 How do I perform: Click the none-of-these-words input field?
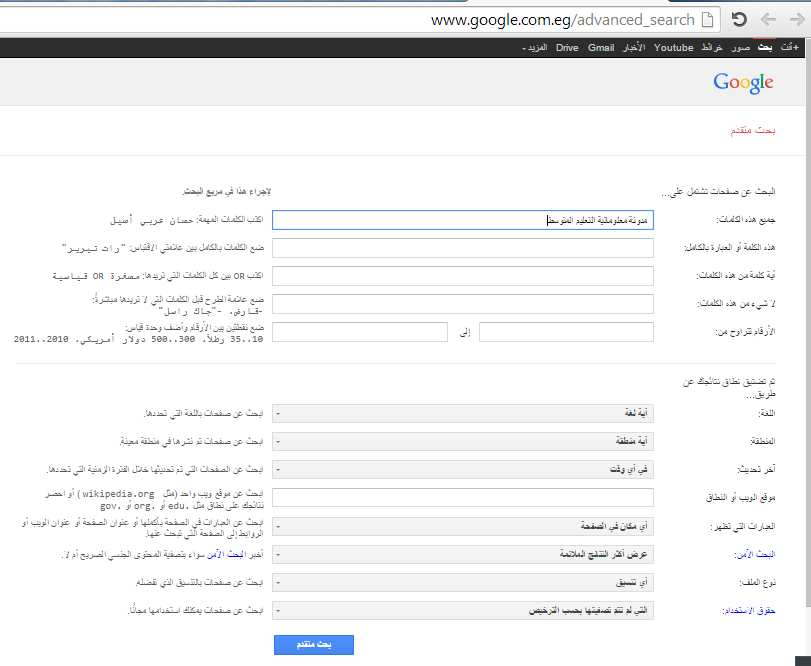463,304
